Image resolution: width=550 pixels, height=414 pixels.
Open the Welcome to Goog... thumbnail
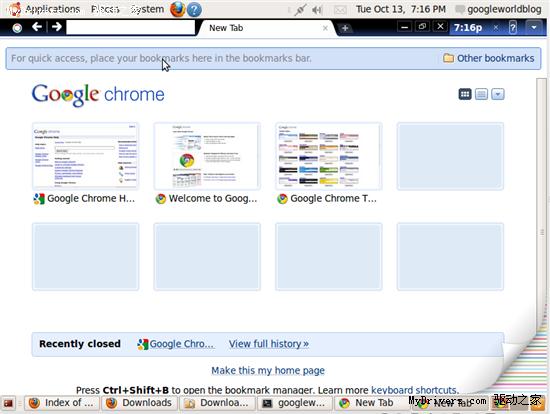tap(207, 156)
